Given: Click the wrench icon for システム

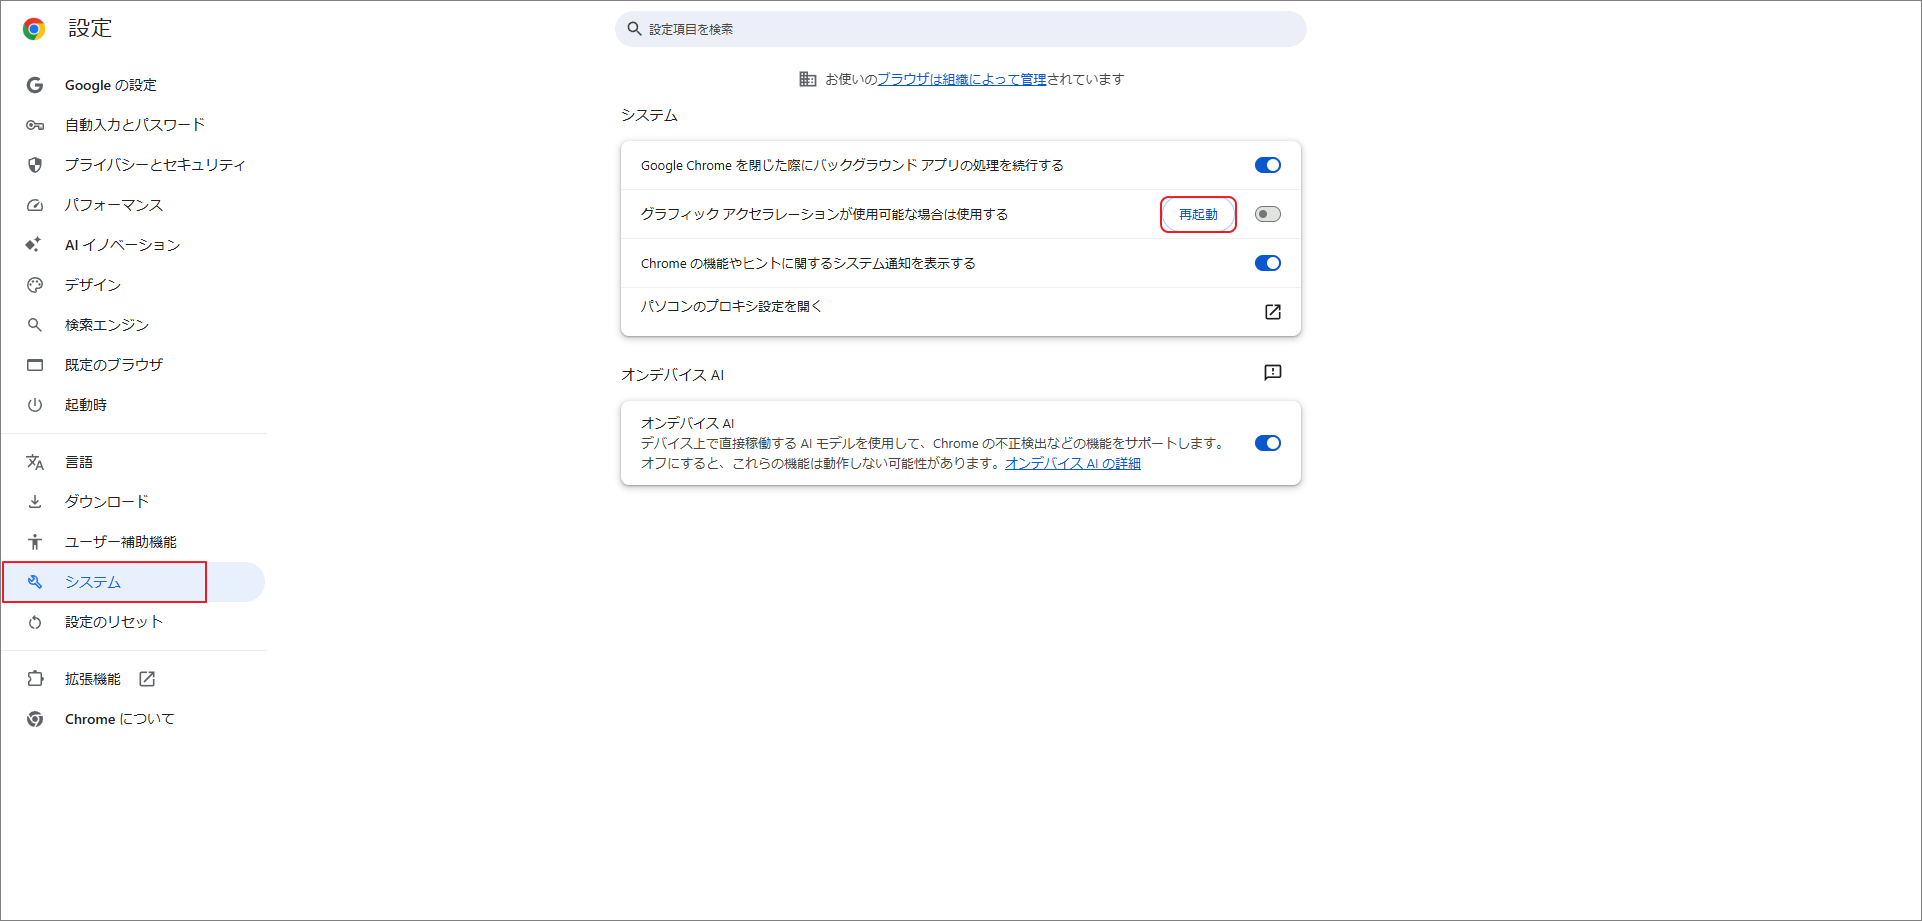Looking at the screenshot, I should [35, 582].
